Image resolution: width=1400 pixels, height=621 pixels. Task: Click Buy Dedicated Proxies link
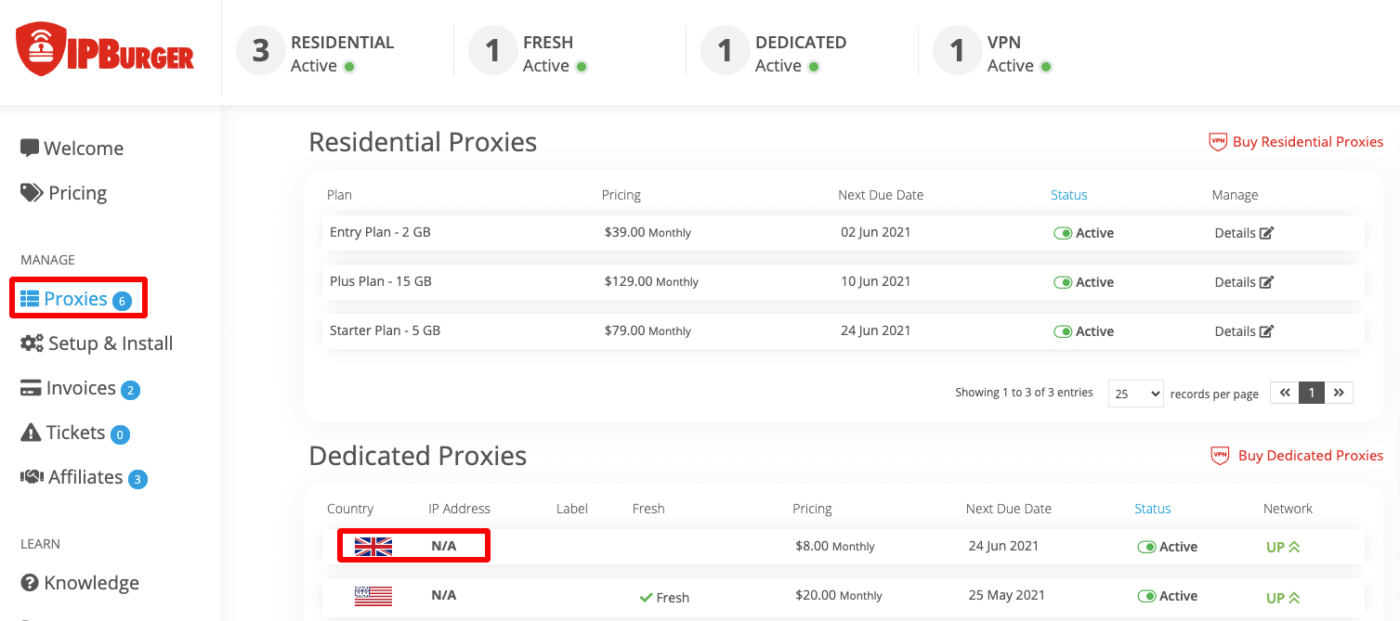(x=1310, y=456)
